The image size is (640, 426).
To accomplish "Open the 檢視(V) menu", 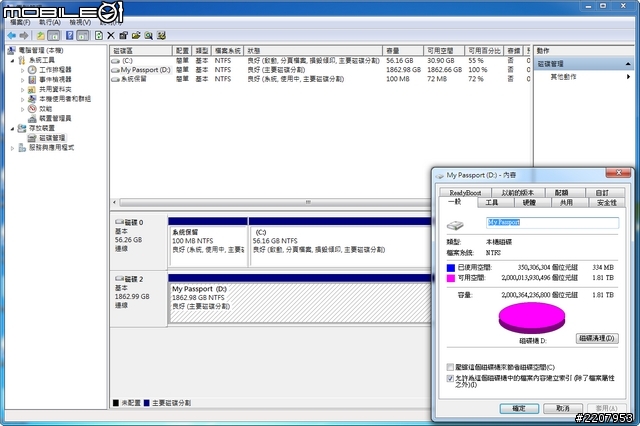I will pos(80,22).
